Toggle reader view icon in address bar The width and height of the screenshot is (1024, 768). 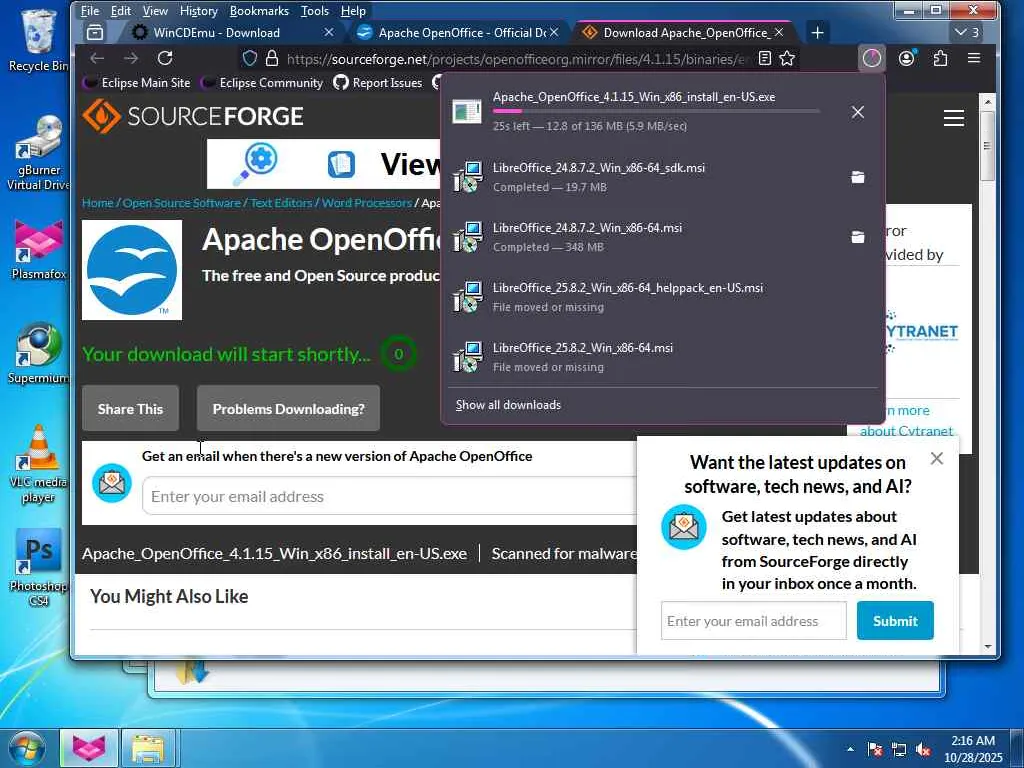[765, 59]
